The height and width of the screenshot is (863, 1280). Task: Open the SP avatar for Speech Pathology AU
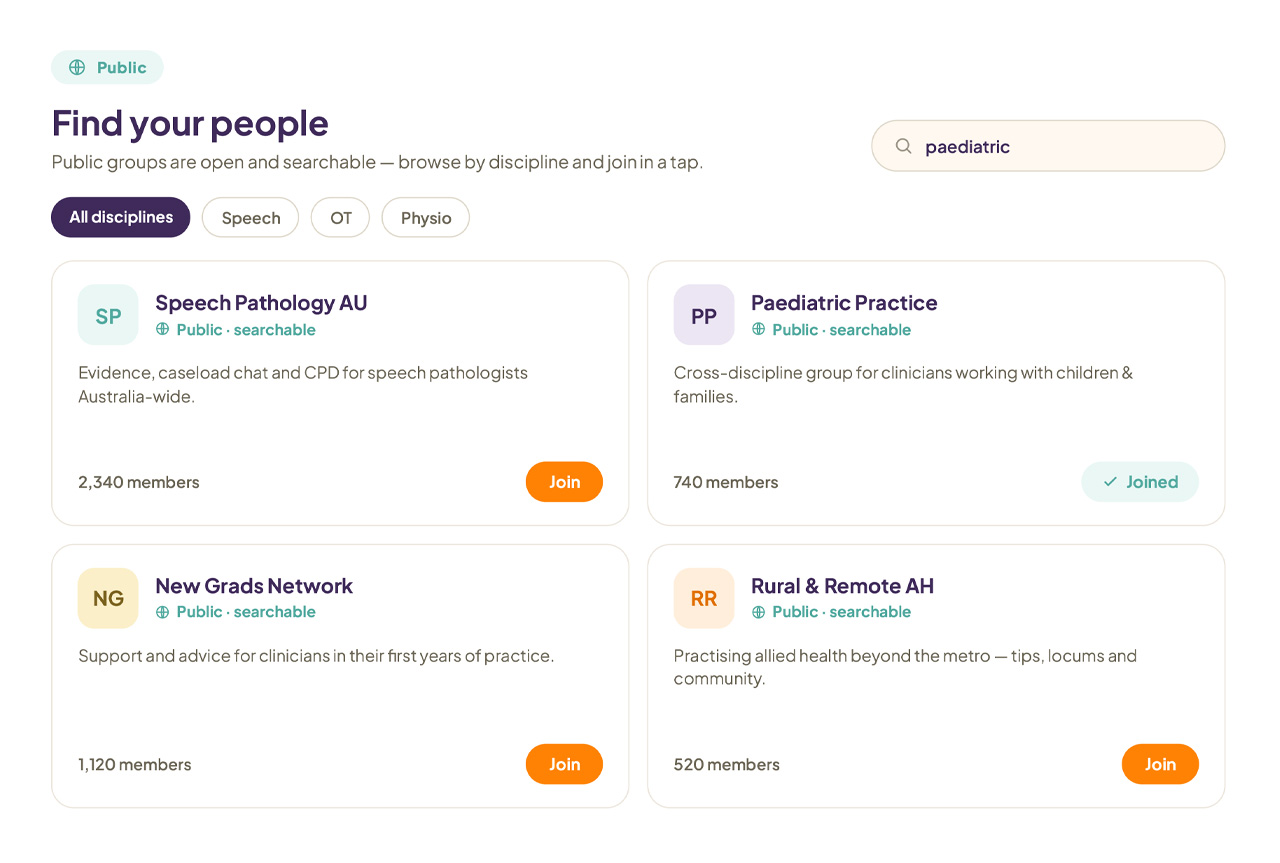point(108,315)
